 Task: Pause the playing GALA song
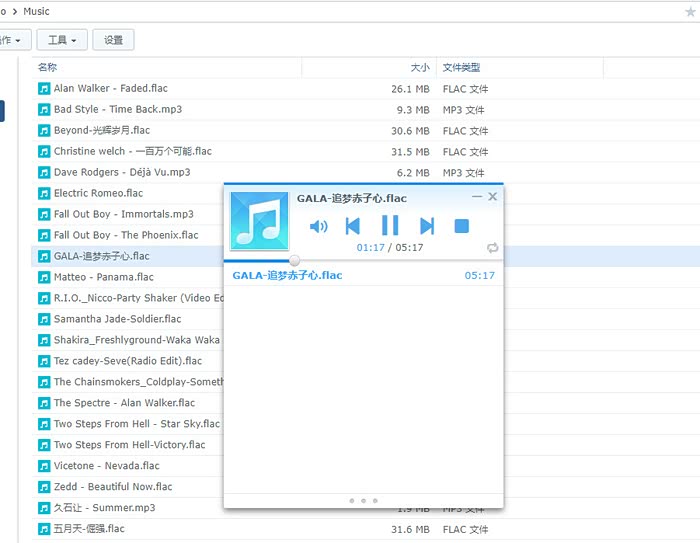pyautogui.click(x=390, y=226)
